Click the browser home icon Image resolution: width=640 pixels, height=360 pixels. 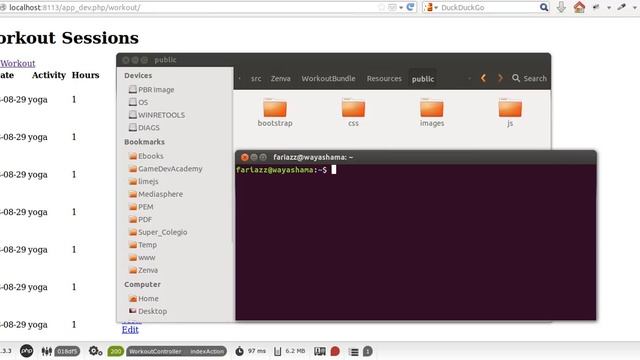tap(579, 7)
